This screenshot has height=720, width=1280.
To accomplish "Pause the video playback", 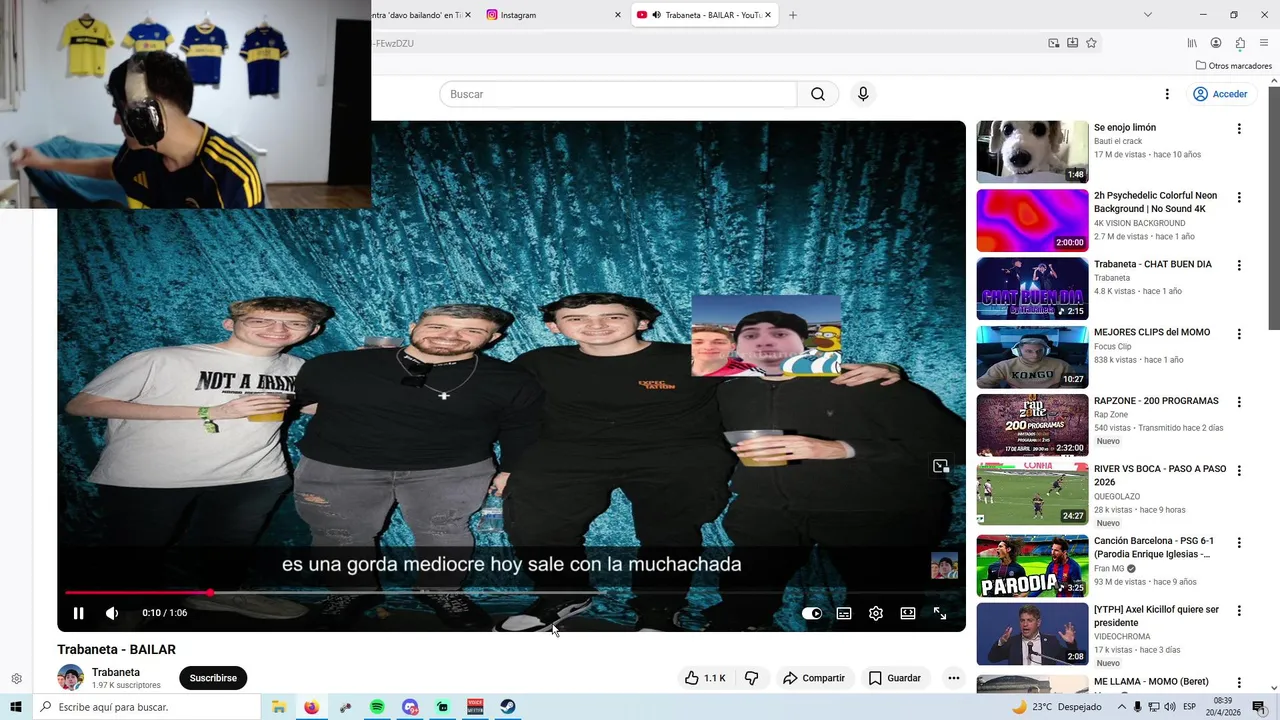I will click(78, 613).
